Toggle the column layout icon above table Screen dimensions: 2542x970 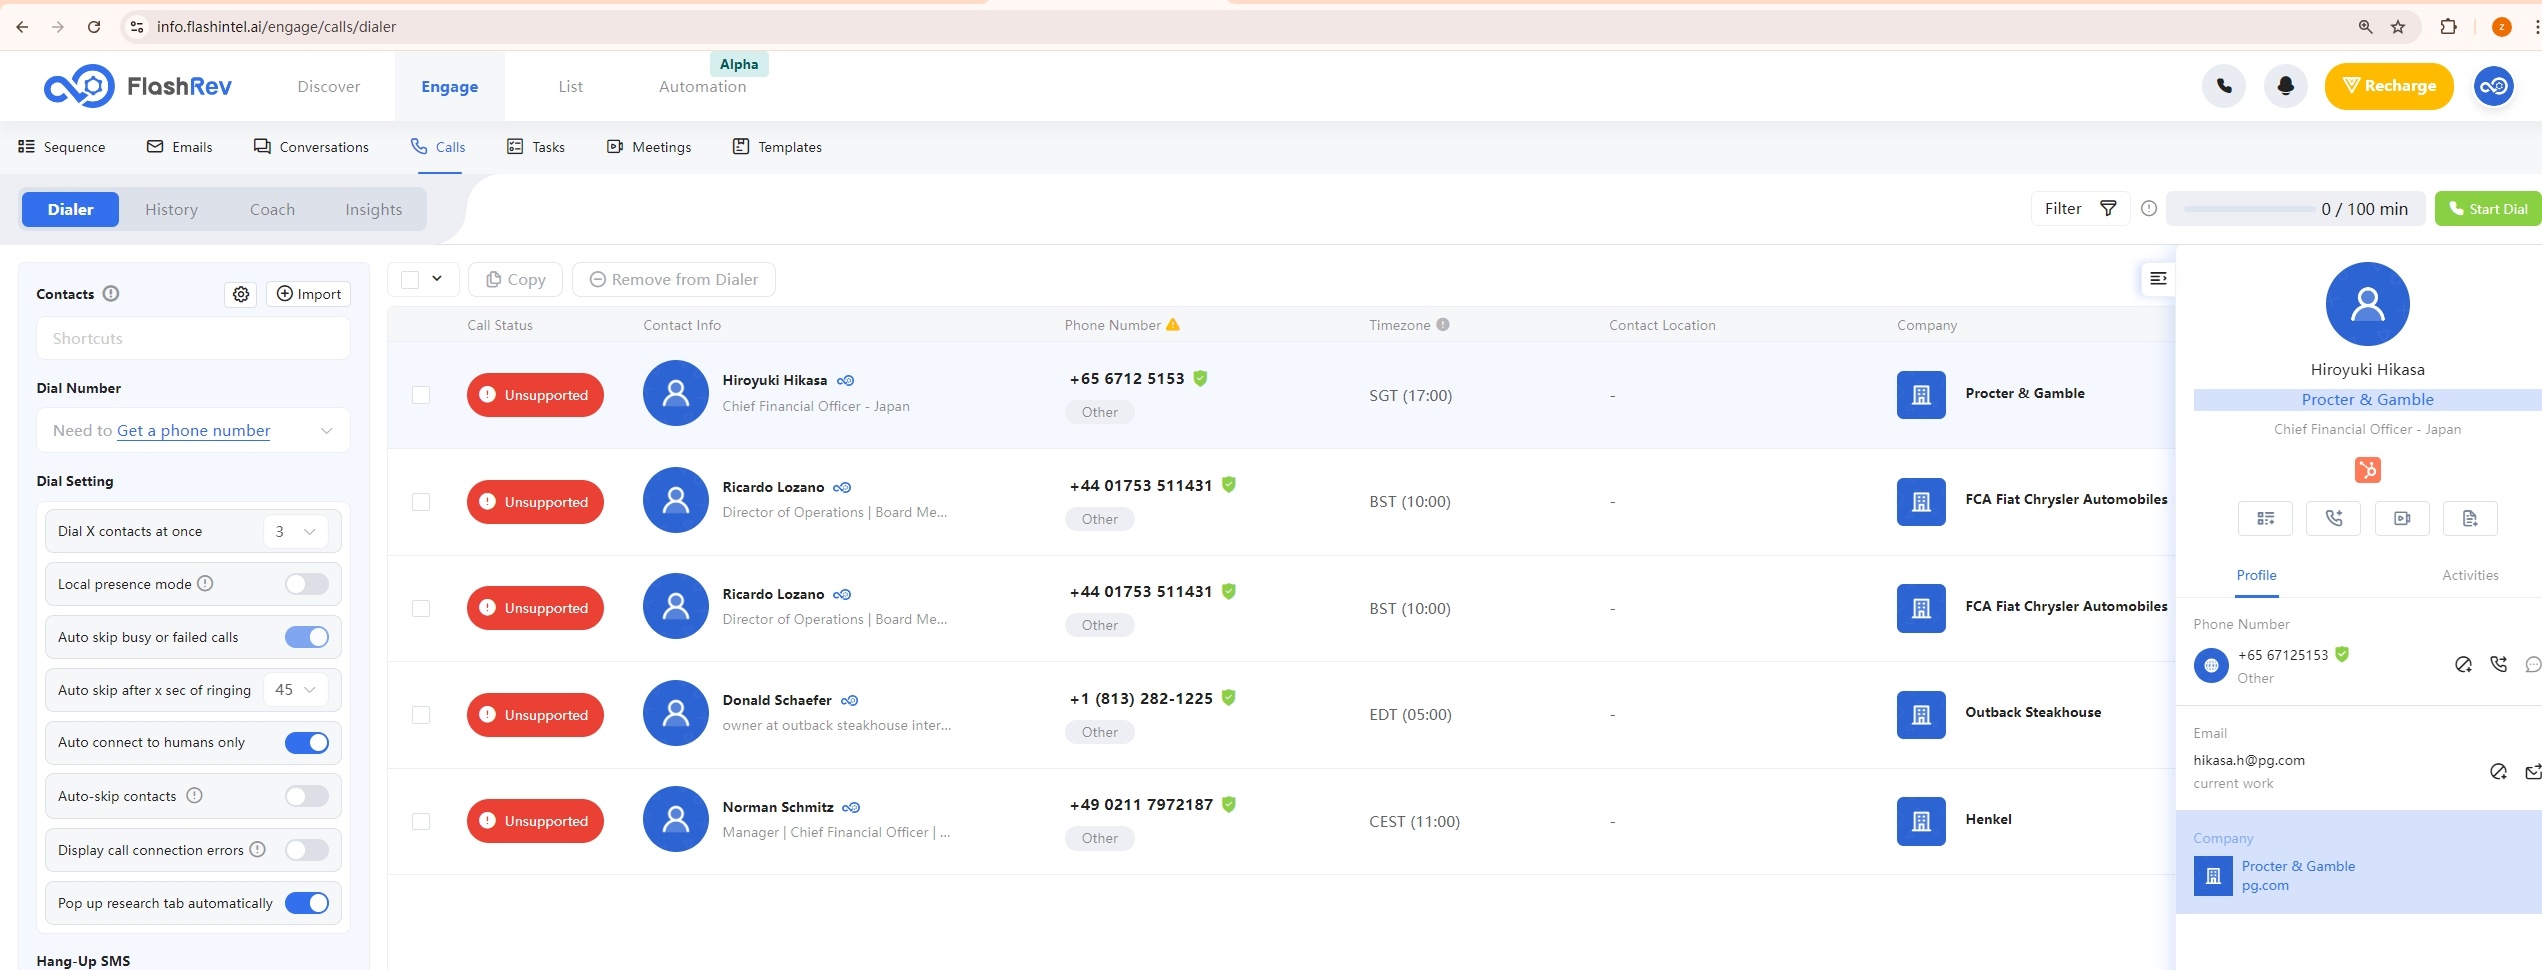(2159, 278)
